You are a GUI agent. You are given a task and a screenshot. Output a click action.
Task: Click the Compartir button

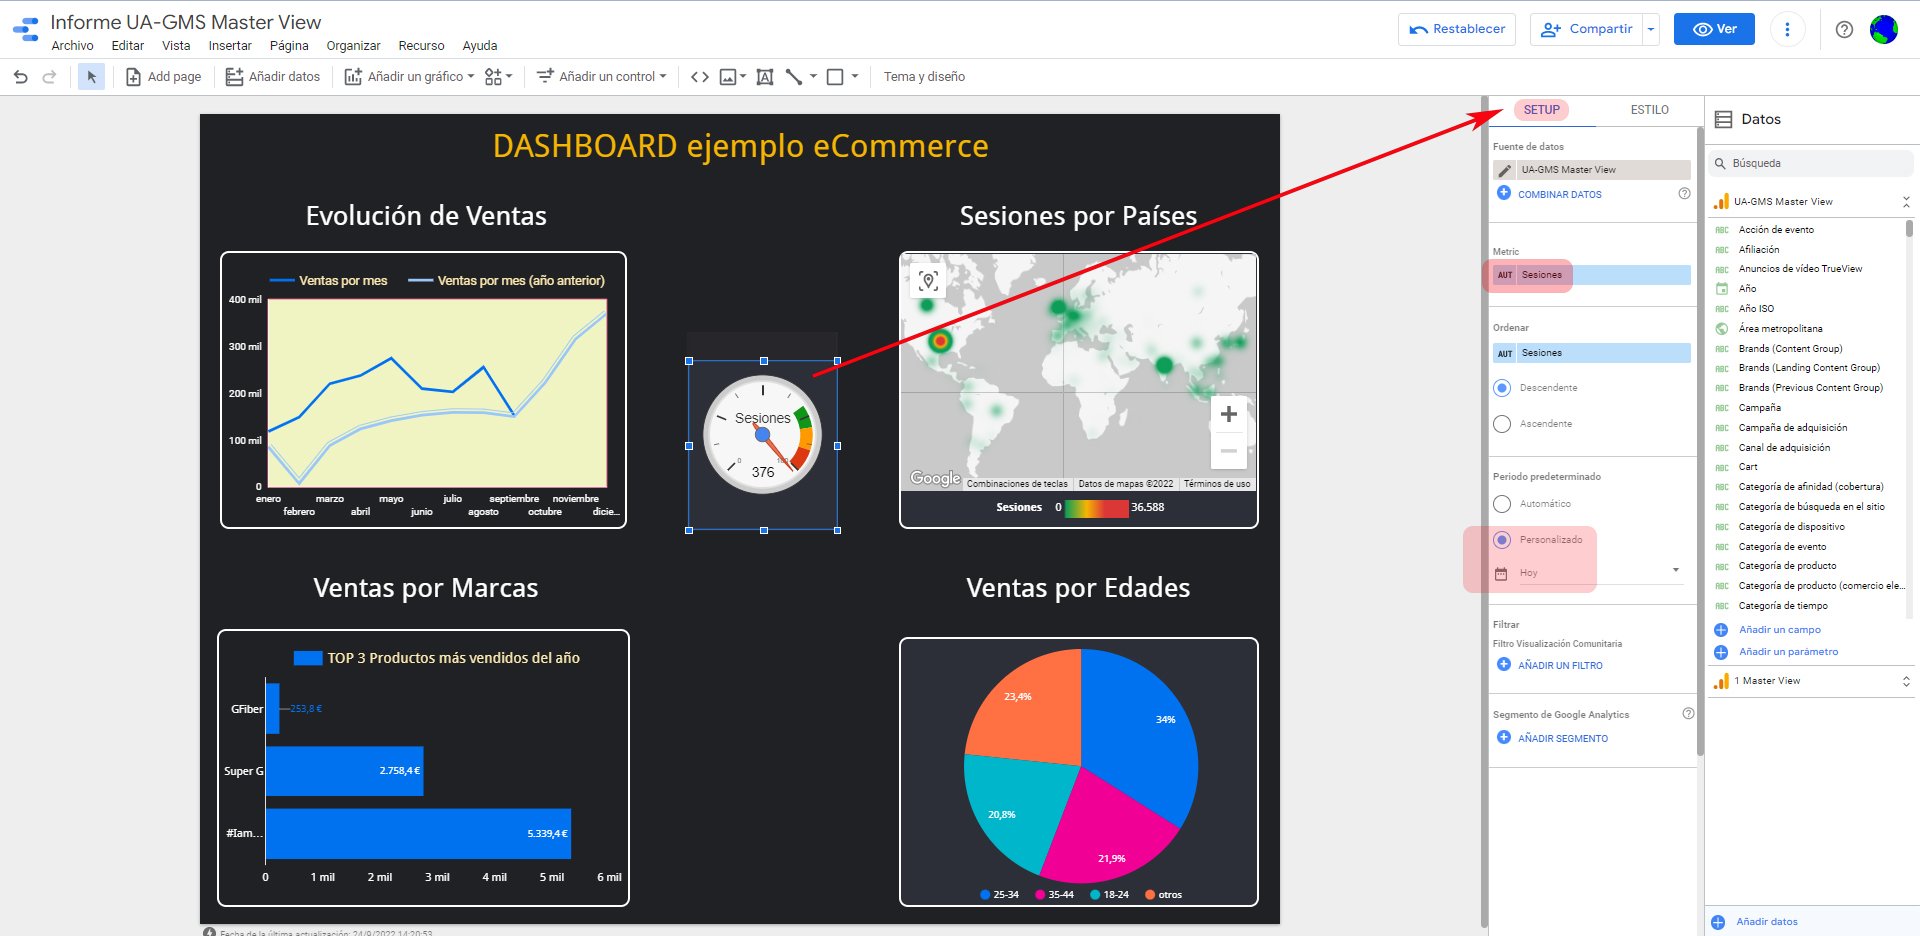[1587, 29]
